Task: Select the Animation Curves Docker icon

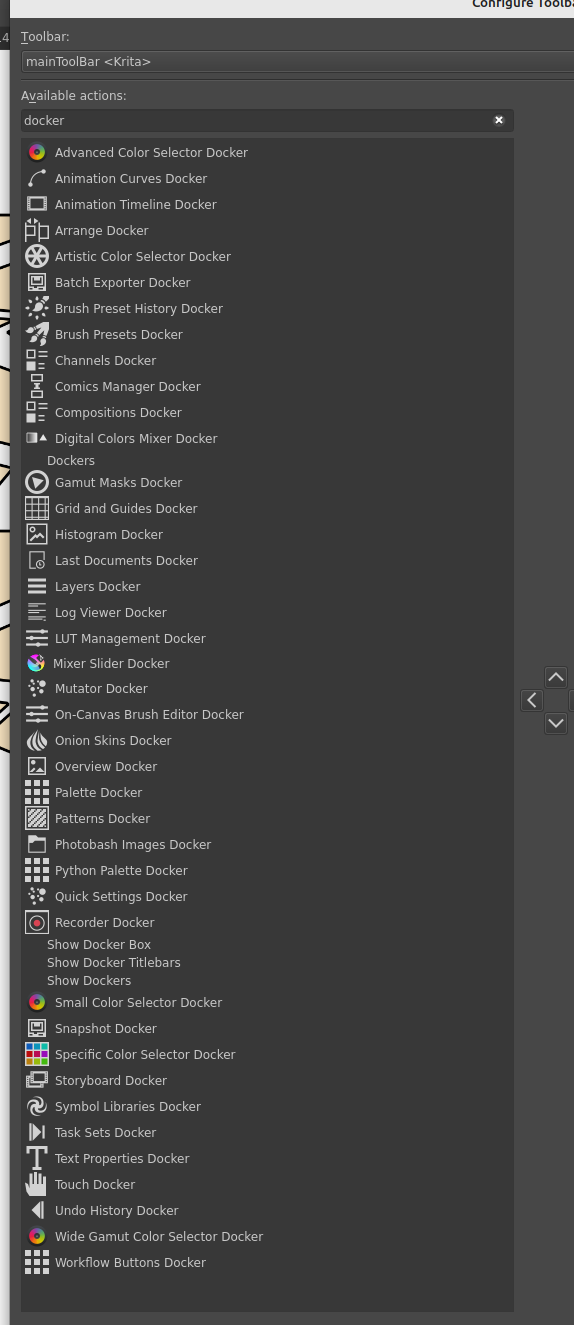Action: pyautogui.click(x=37, y=179)
